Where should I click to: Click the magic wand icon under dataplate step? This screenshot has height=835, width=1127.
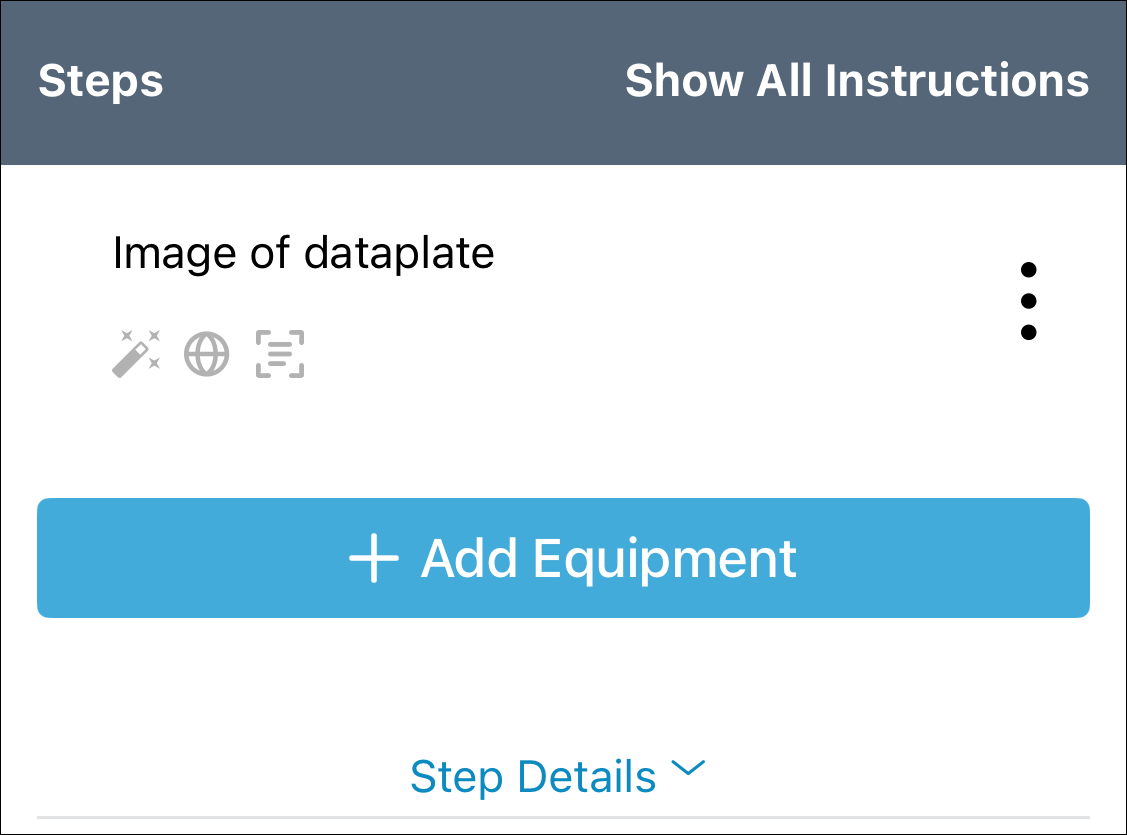(135, 354)
